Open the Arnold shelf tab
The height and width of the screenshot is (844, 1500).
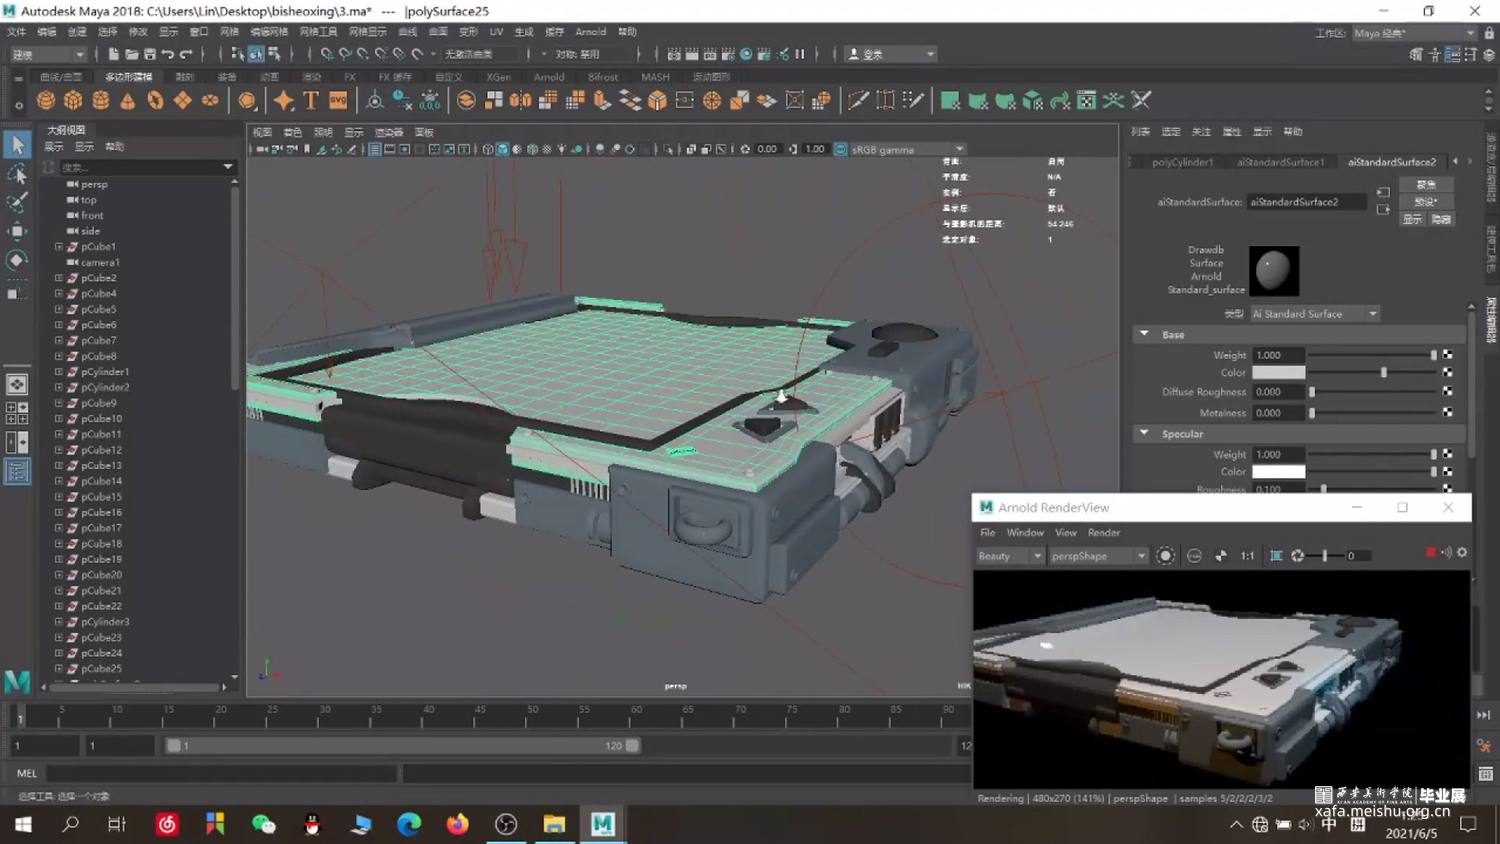[549, 77]
